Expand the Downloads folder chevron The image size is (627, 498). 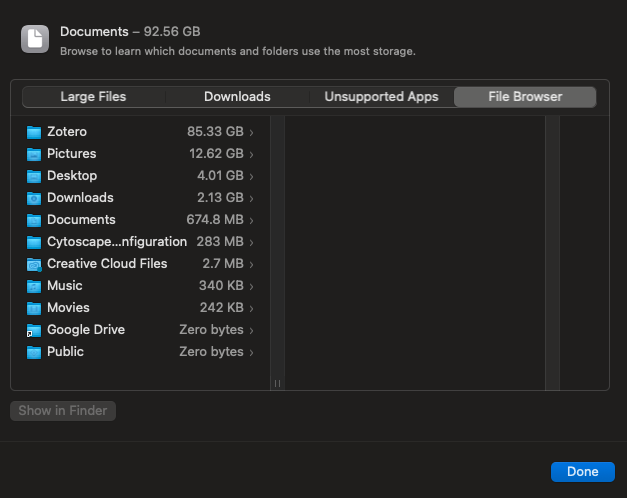(252, 198)
